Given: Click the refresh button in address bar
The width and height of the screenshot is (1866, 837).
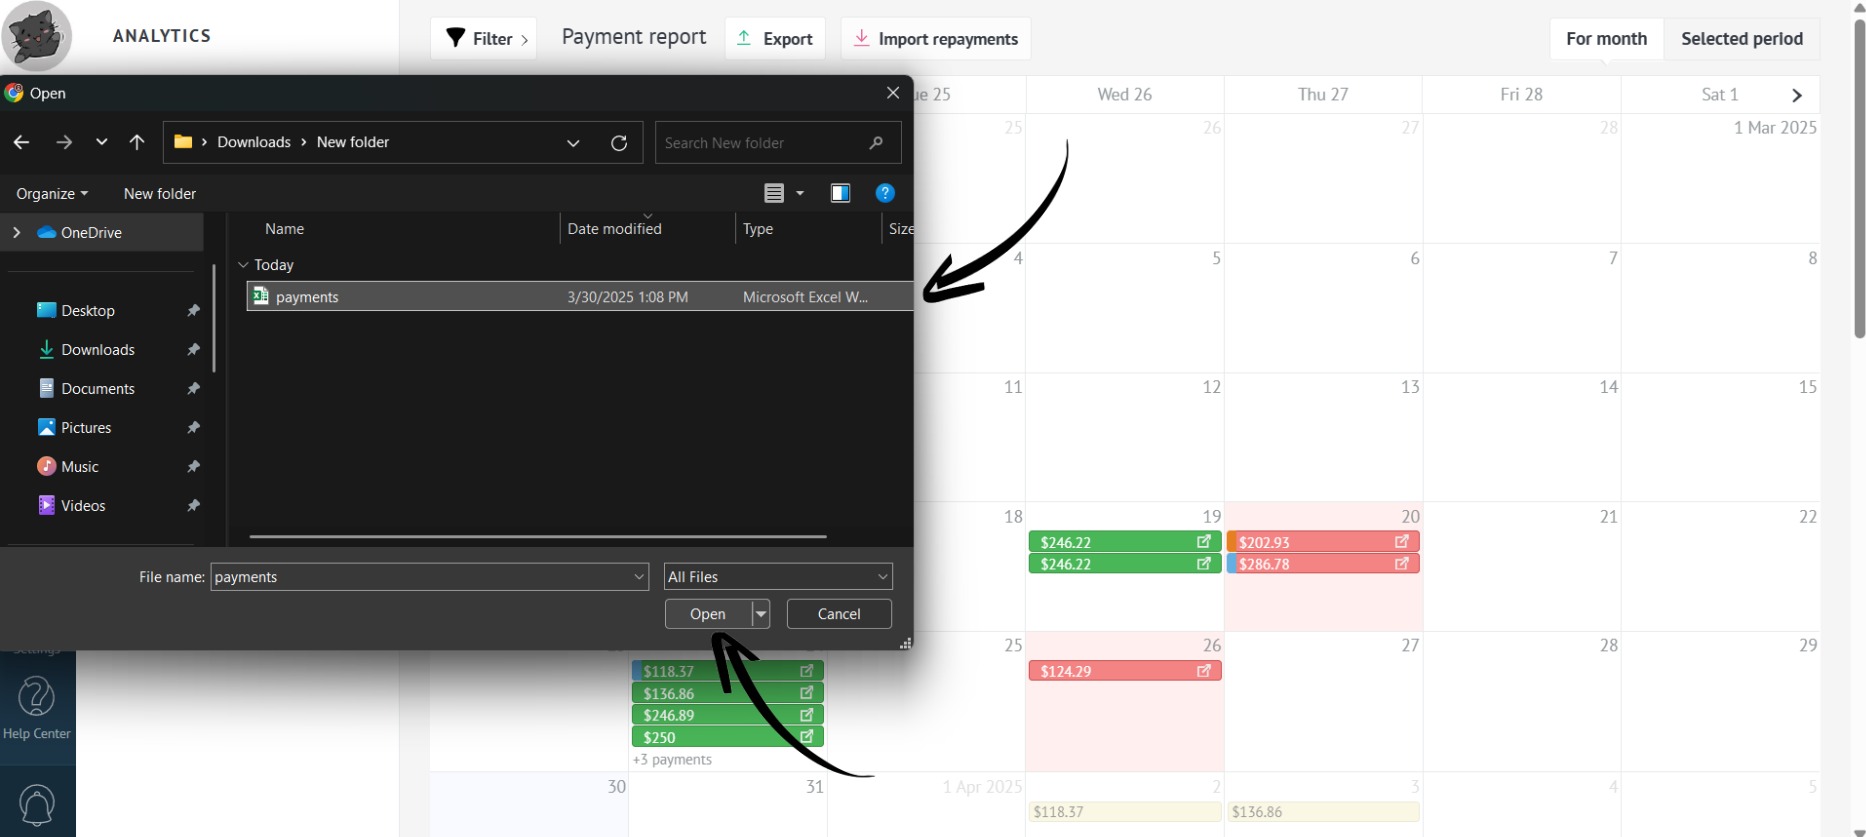Looking at the screenshot, I should 619,143.
